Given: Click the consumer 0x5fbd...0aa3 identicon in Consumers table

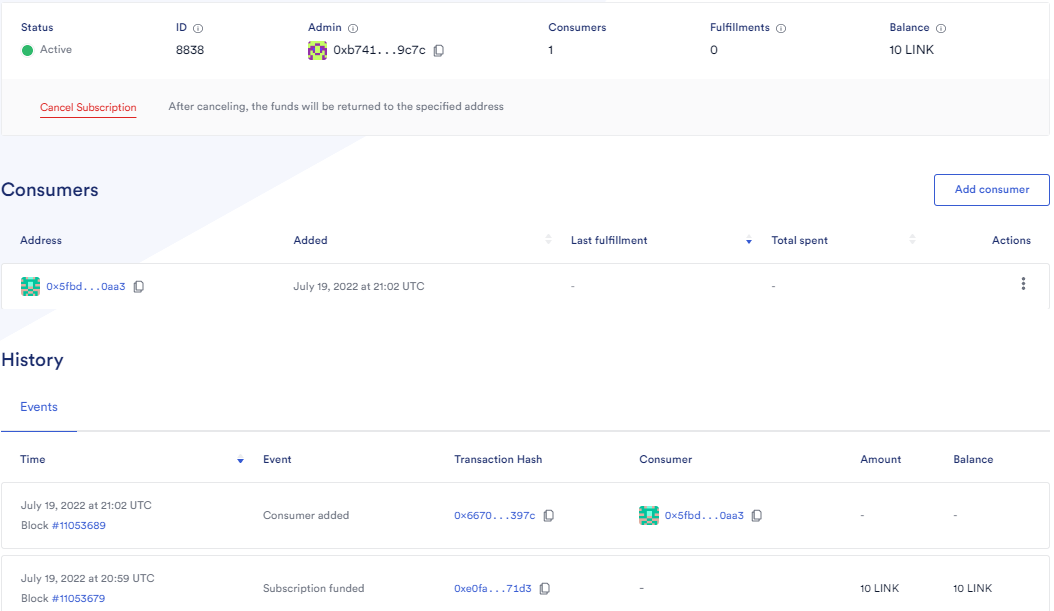Looking at the screenshot, I should (30, 286).
